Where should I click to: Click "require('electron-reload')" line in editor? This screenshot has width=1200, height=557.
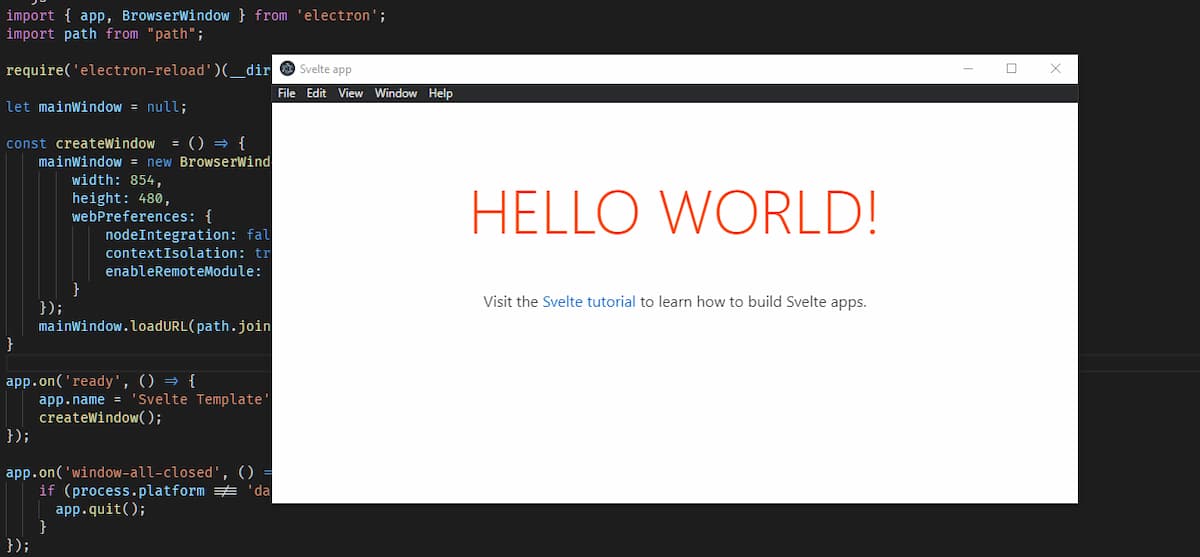pyautogui.click(x=138, y=71)
